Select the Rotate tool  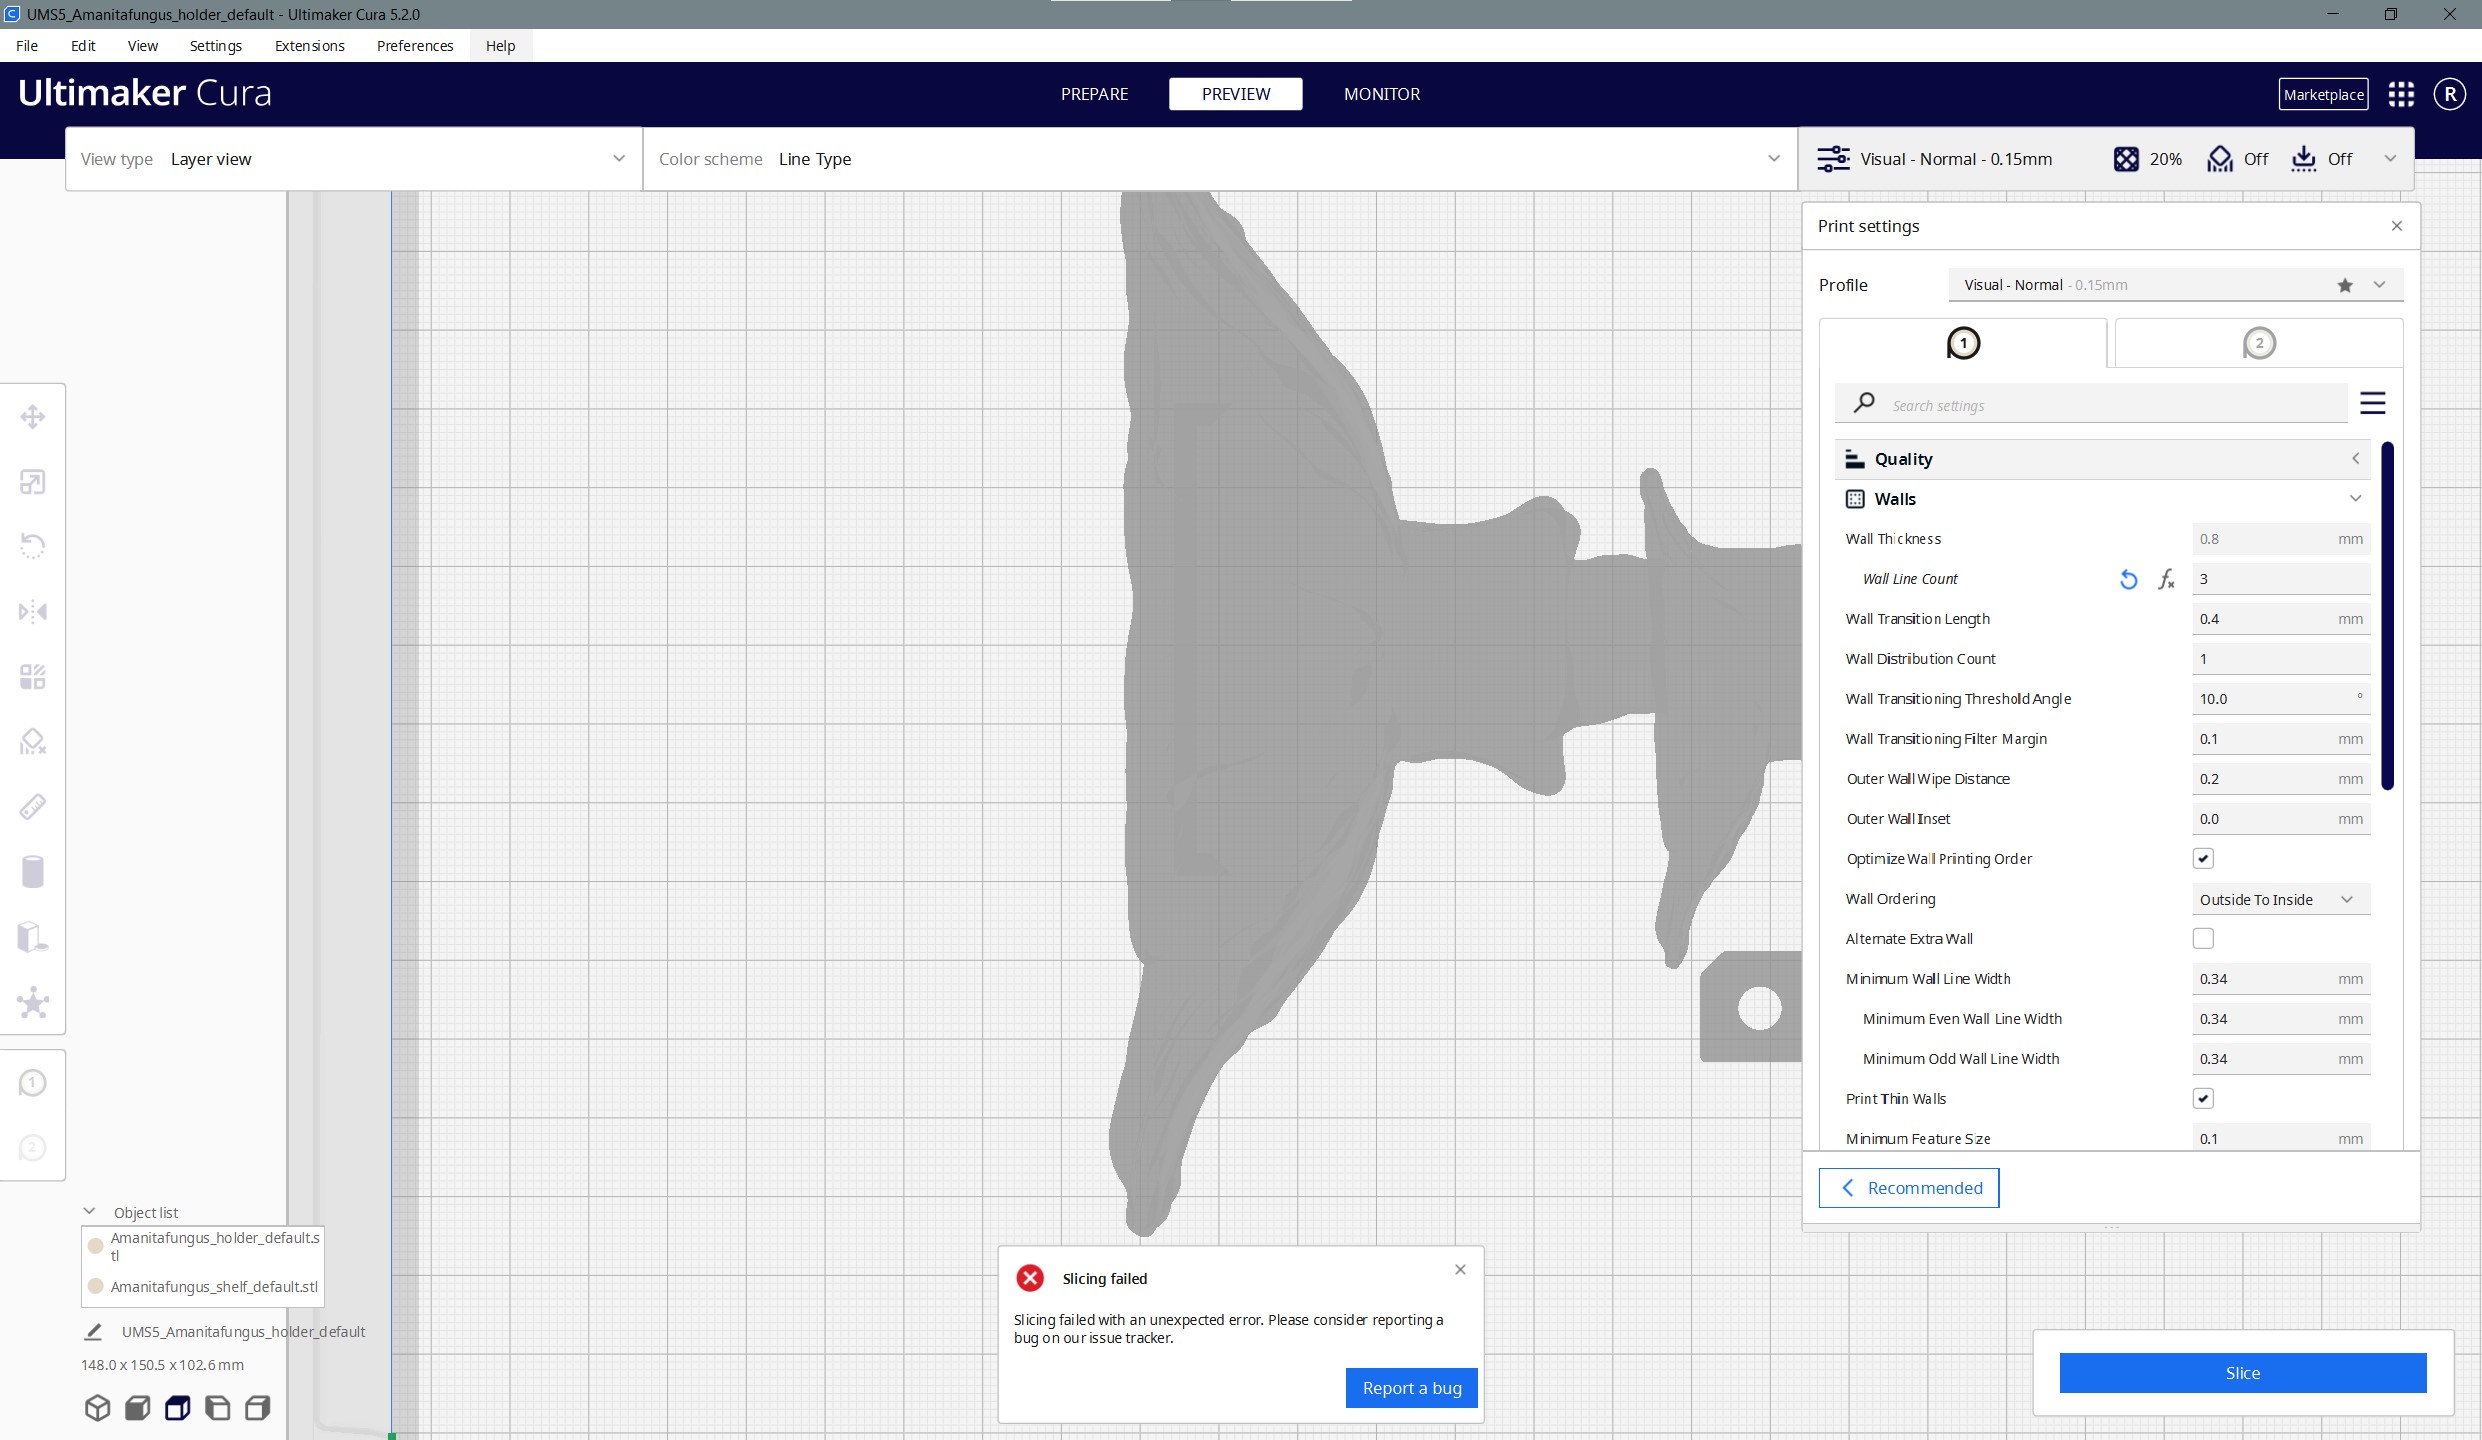pyautogui.click(x=32, y=545)
